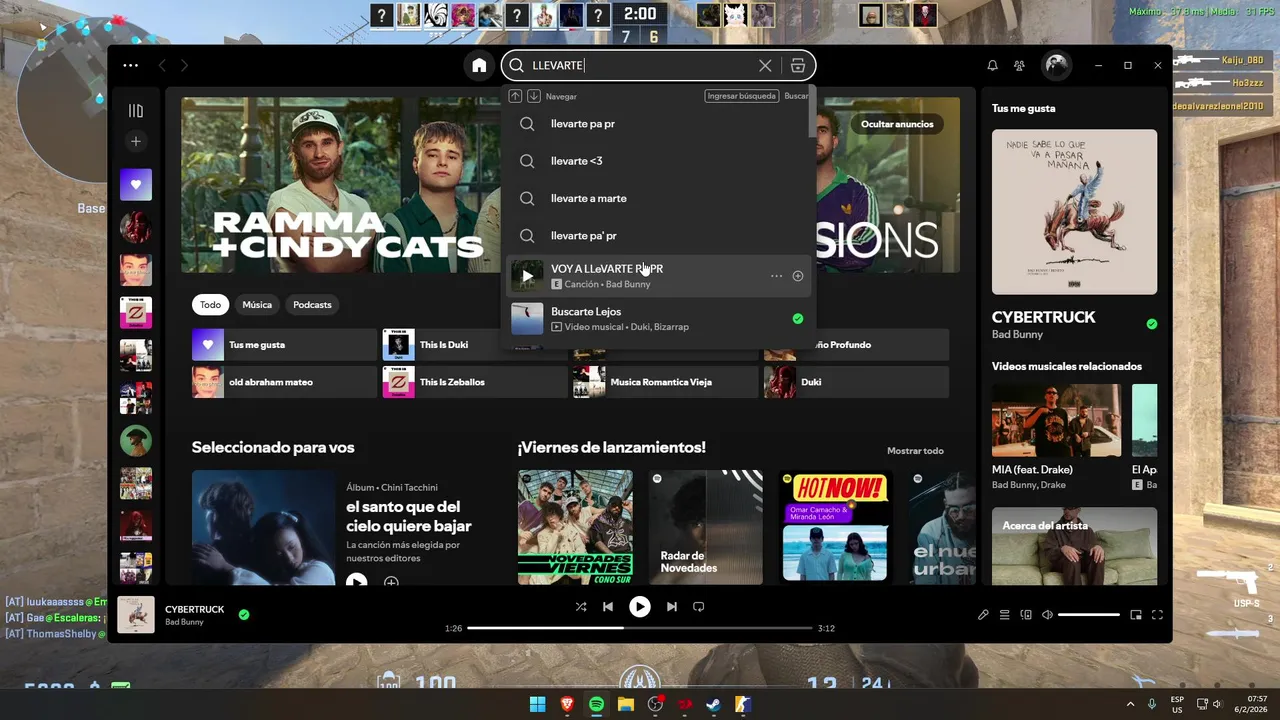Open 'old abraham mateo' shortcut tile
This screenshot has width=1280, height=720.
pyautogui.click(x=284, y=382)
